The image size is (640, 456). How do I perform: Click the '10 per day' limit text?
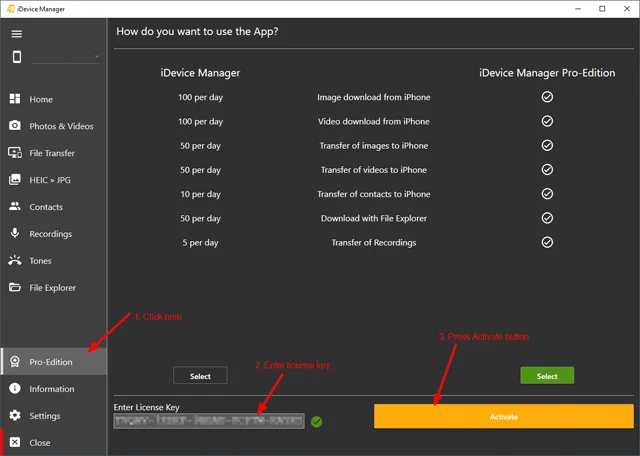click(200, 194)
